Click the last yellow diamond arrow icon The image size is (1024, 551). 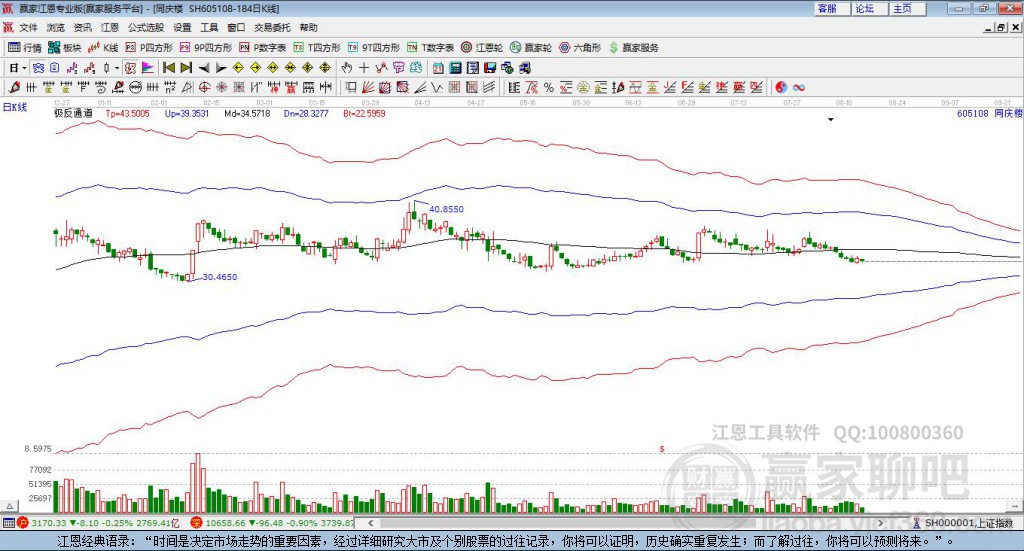(x=325, y=68)
